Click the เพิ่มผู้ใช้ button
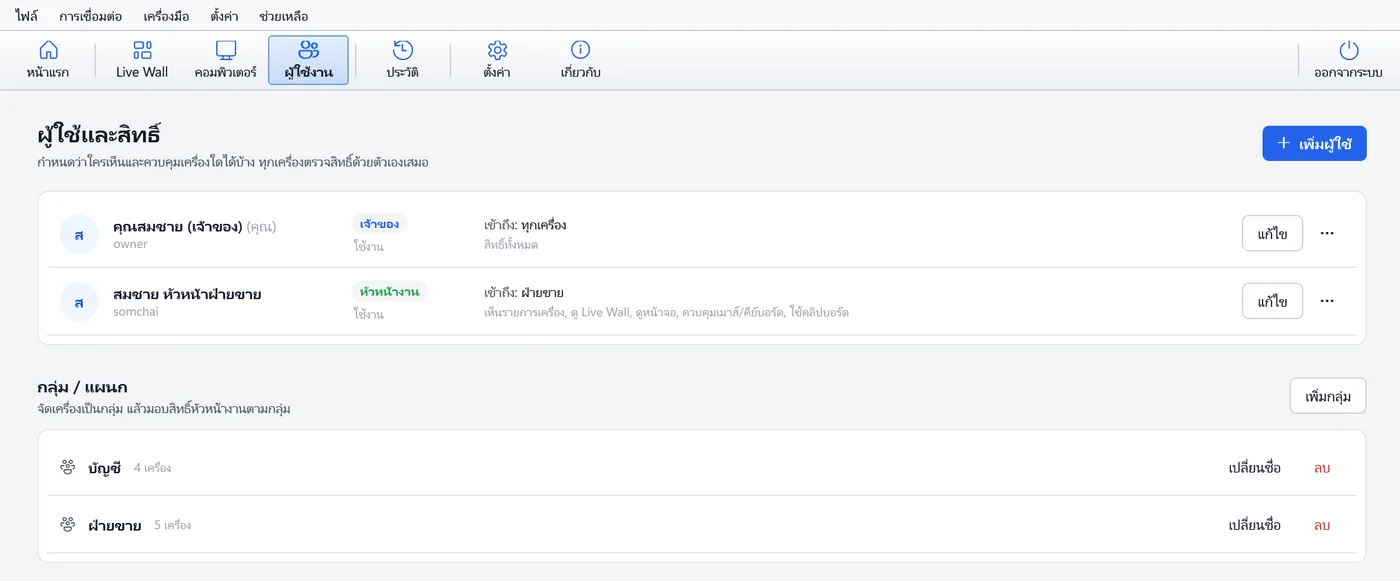Viewport: 1400px width, 581px height. (x=1314, y=143)
